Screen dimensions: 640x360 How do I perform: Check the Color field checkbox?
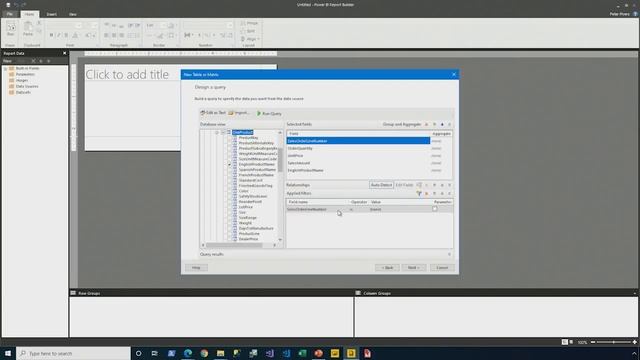(229, 191)
